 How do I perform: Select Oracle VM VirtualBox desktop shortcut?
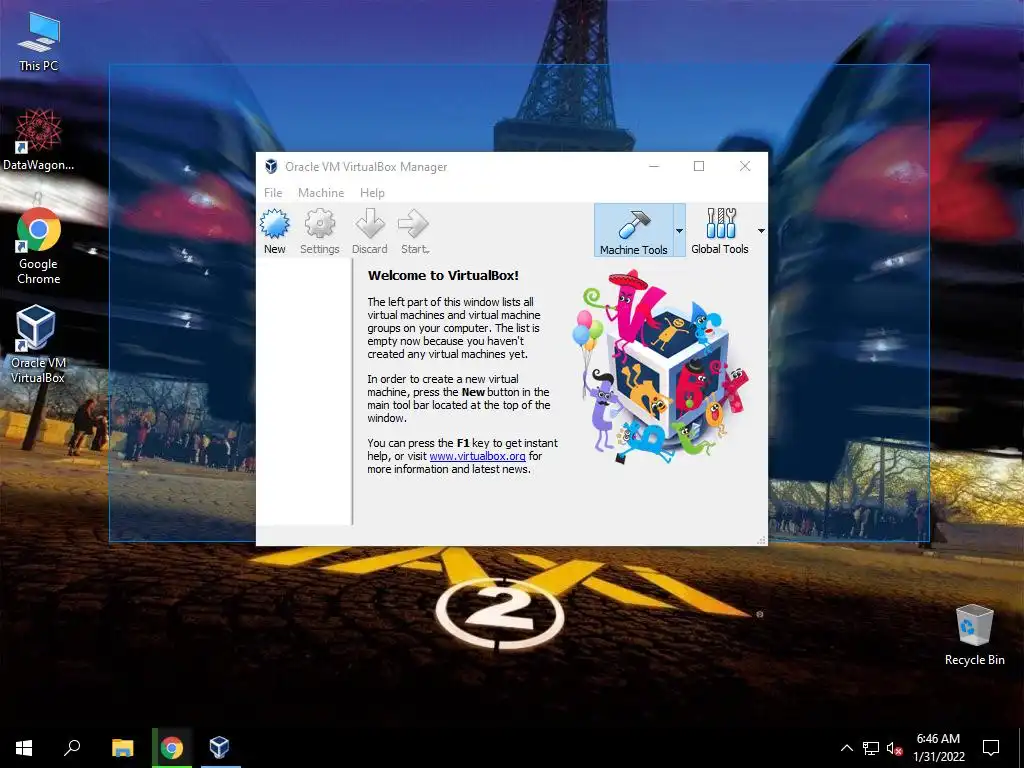[37, 344]
